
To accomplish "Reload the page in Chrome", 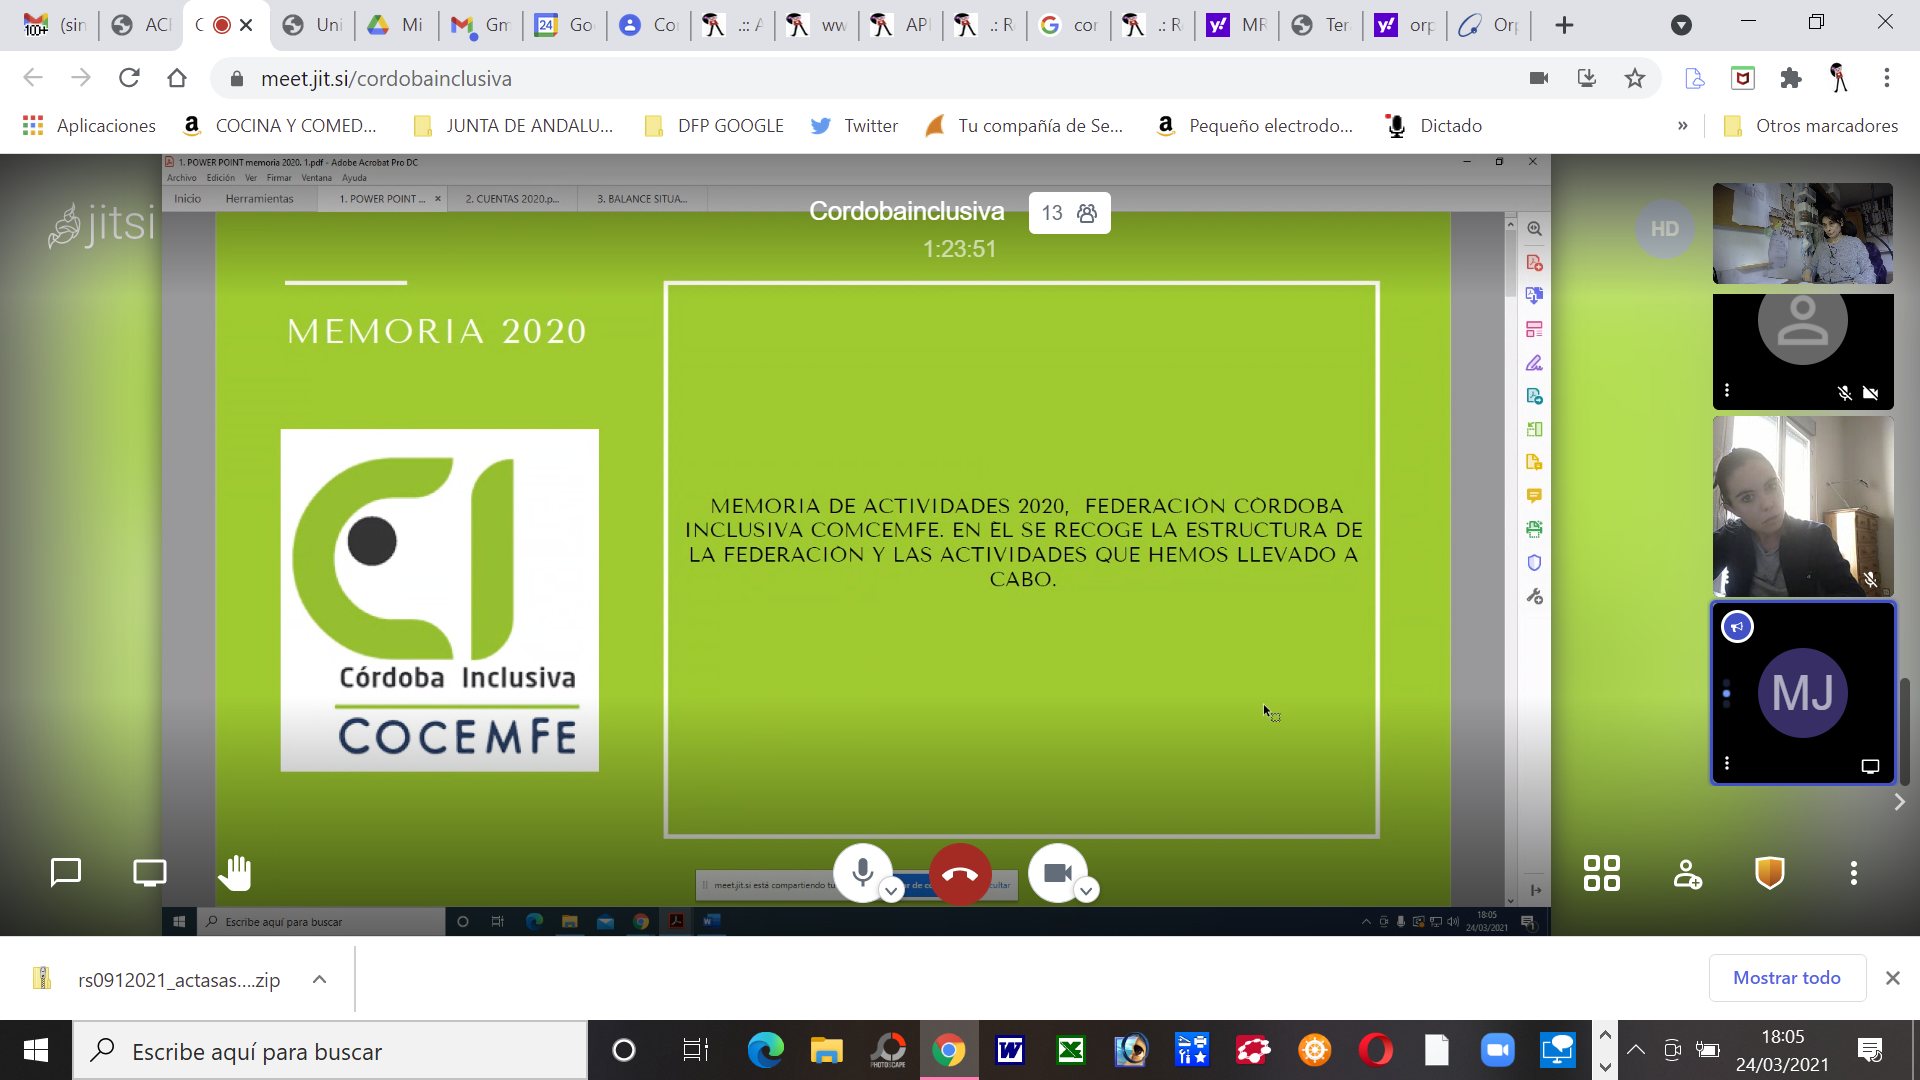I will (x=129, y=78).
